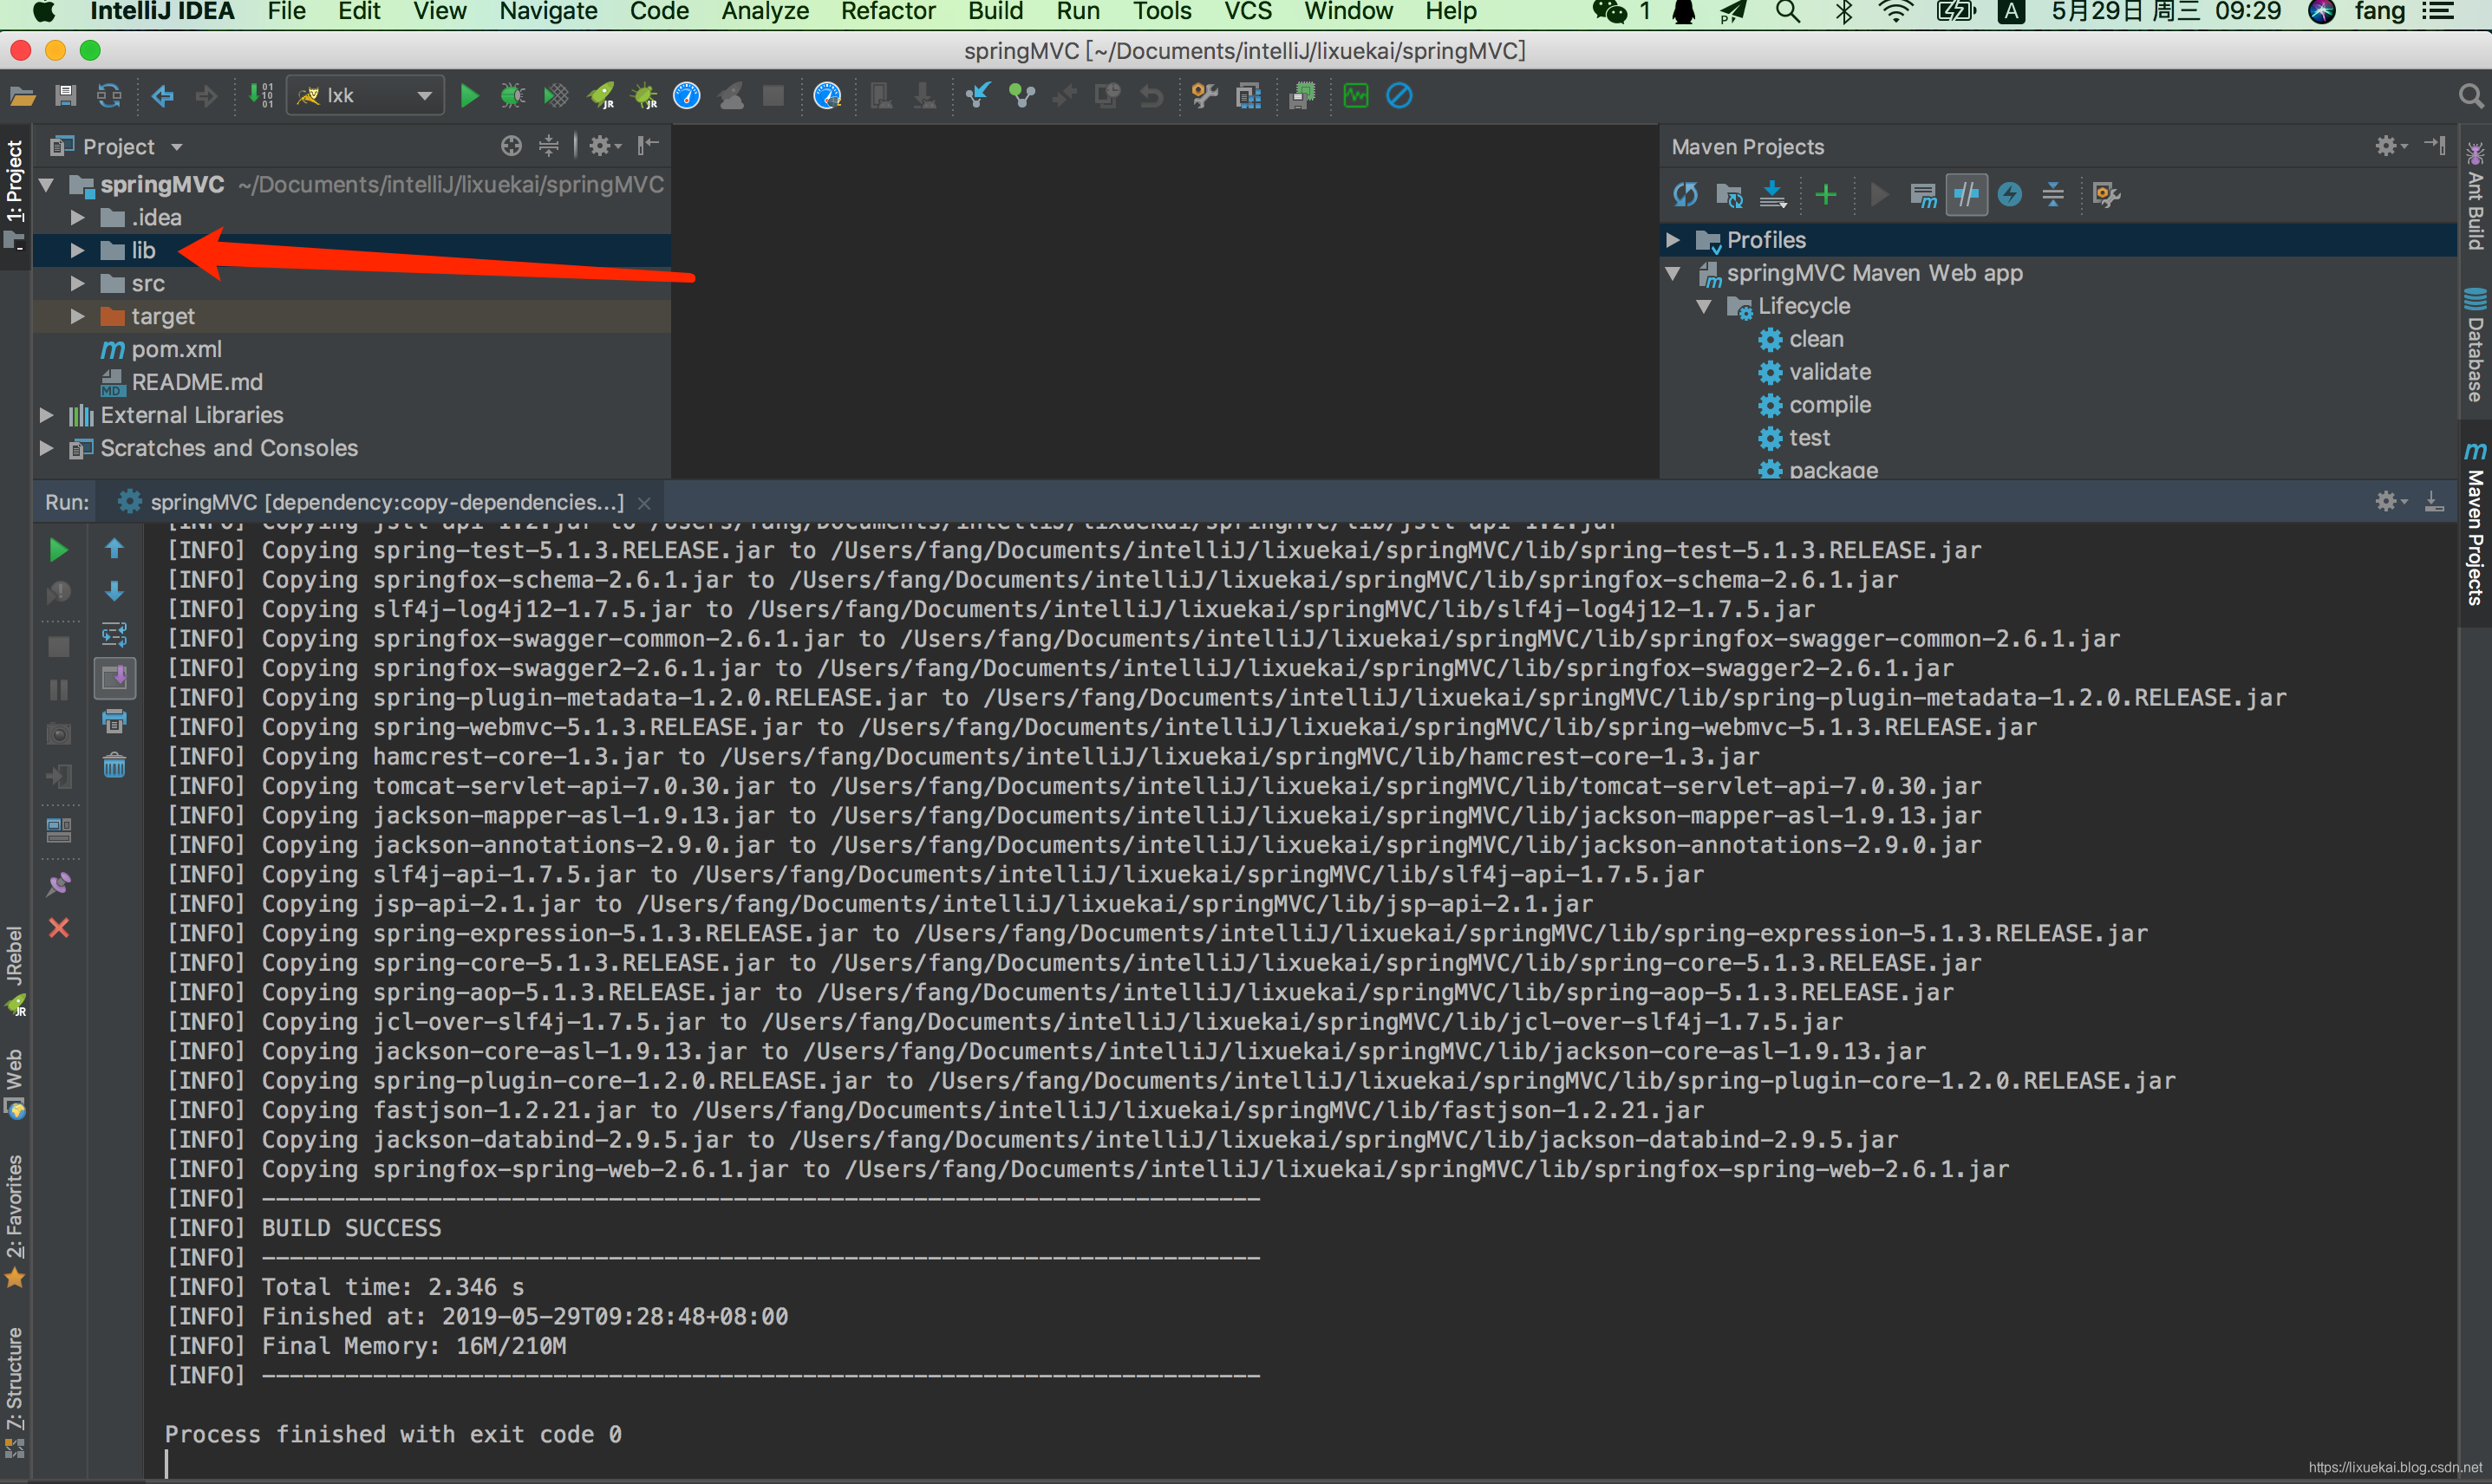Debug the 'lxk' configuration with the bug icon

pos(512,95)
